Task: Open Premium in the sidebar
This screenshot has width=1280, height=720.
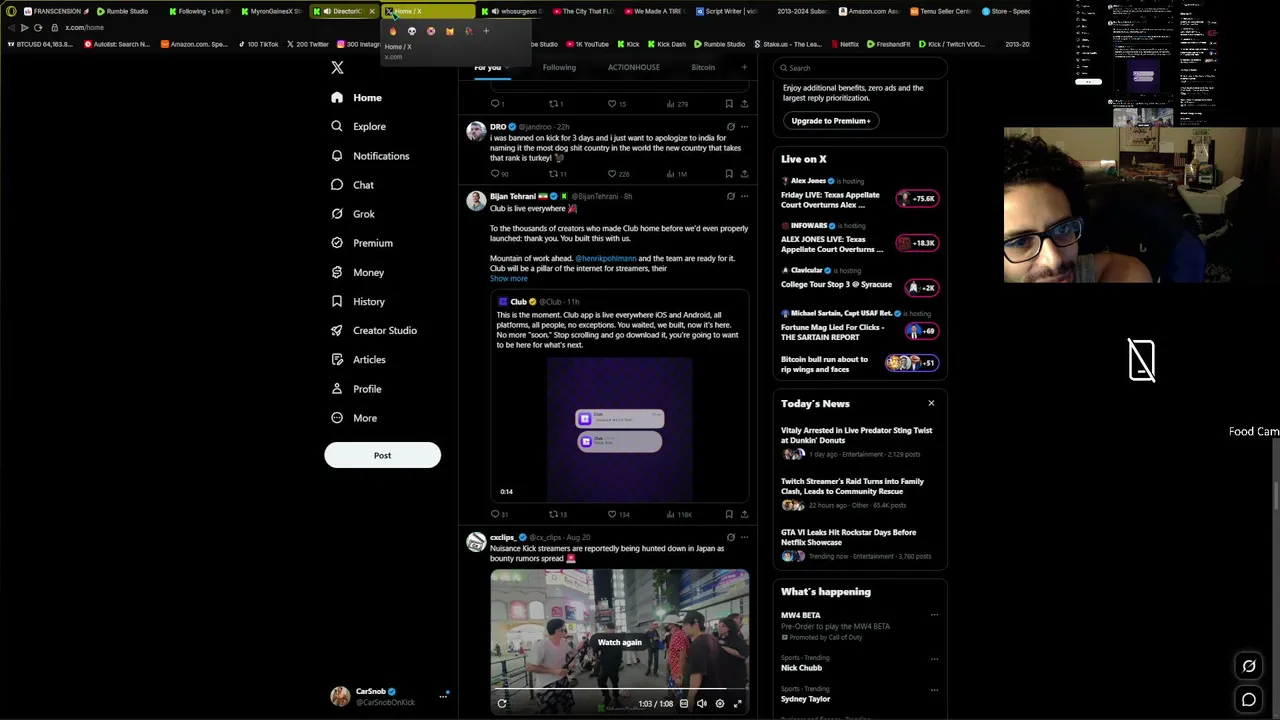Action: 361,243
